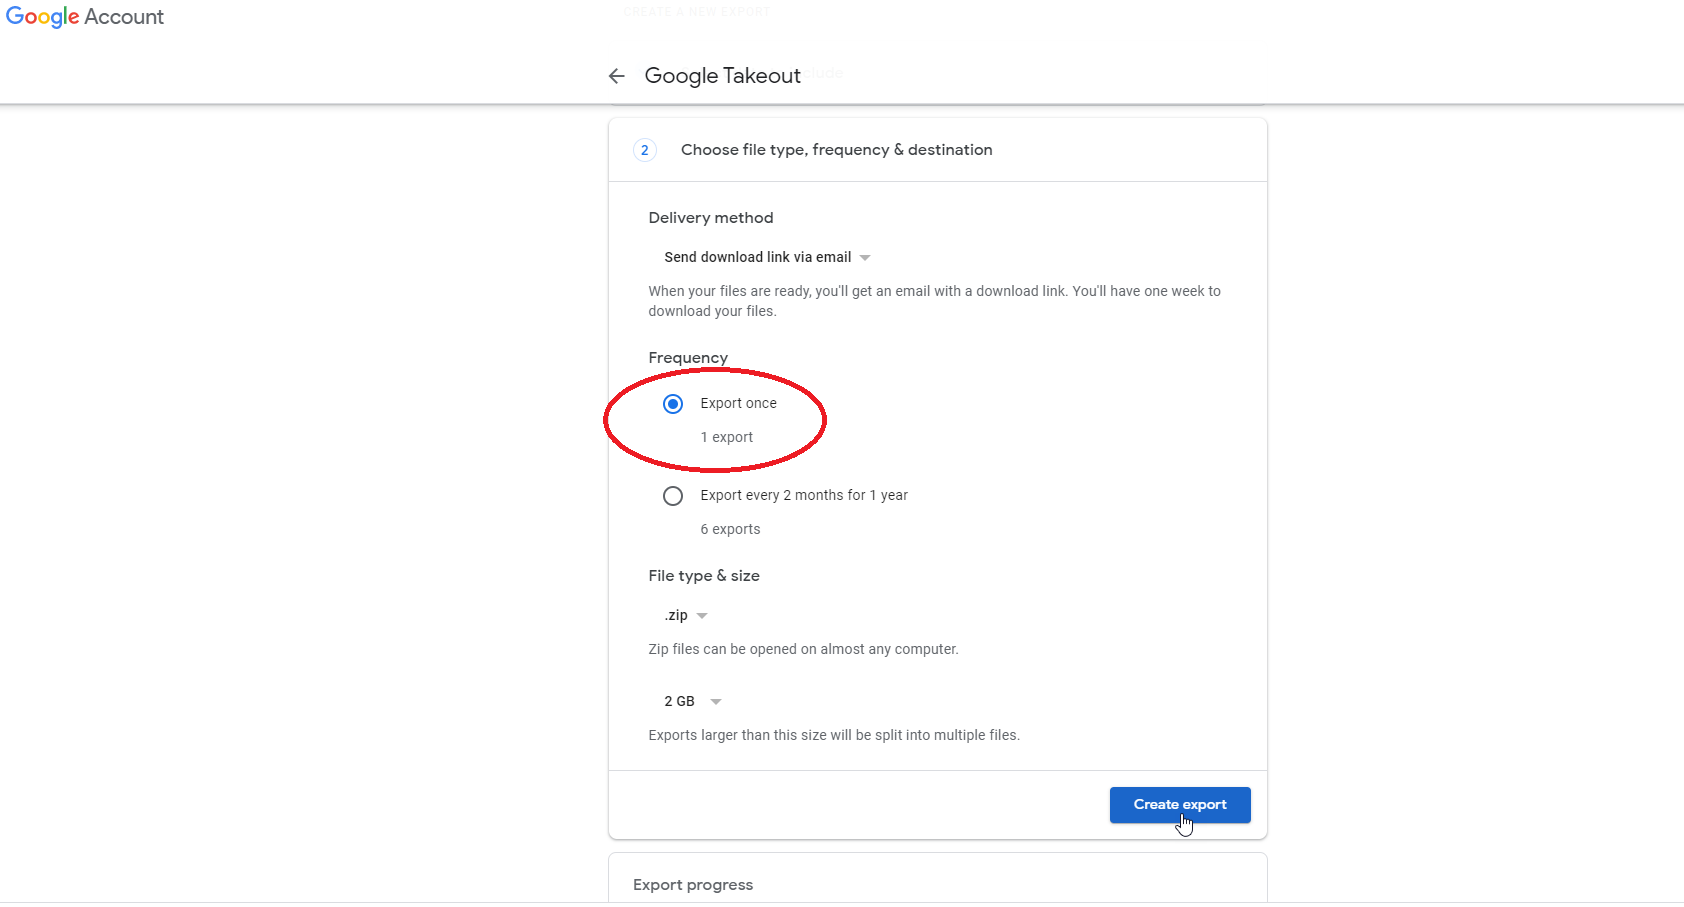Image resolution: width=1684 pixels, height=907 pixels.
Task: Click the 'Export every 2 months for 1 year' label
Action: [804, 495]
